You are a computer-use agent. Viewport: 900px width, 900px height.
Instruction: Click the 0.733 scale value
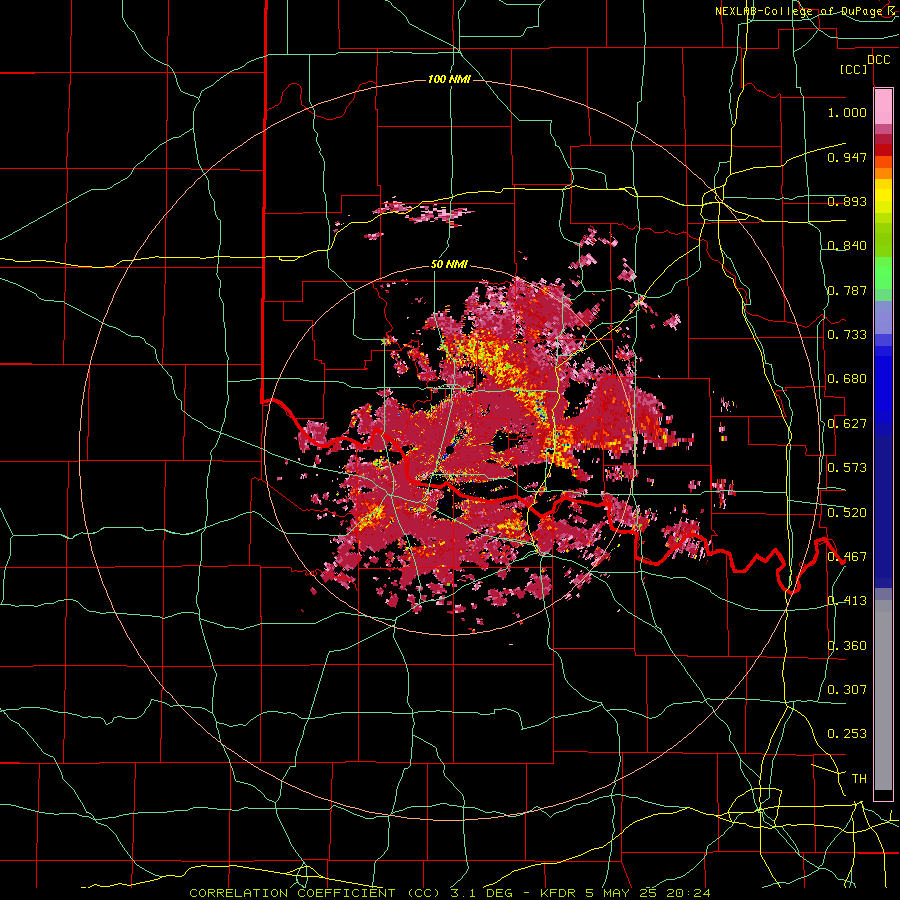pos(847,335)
